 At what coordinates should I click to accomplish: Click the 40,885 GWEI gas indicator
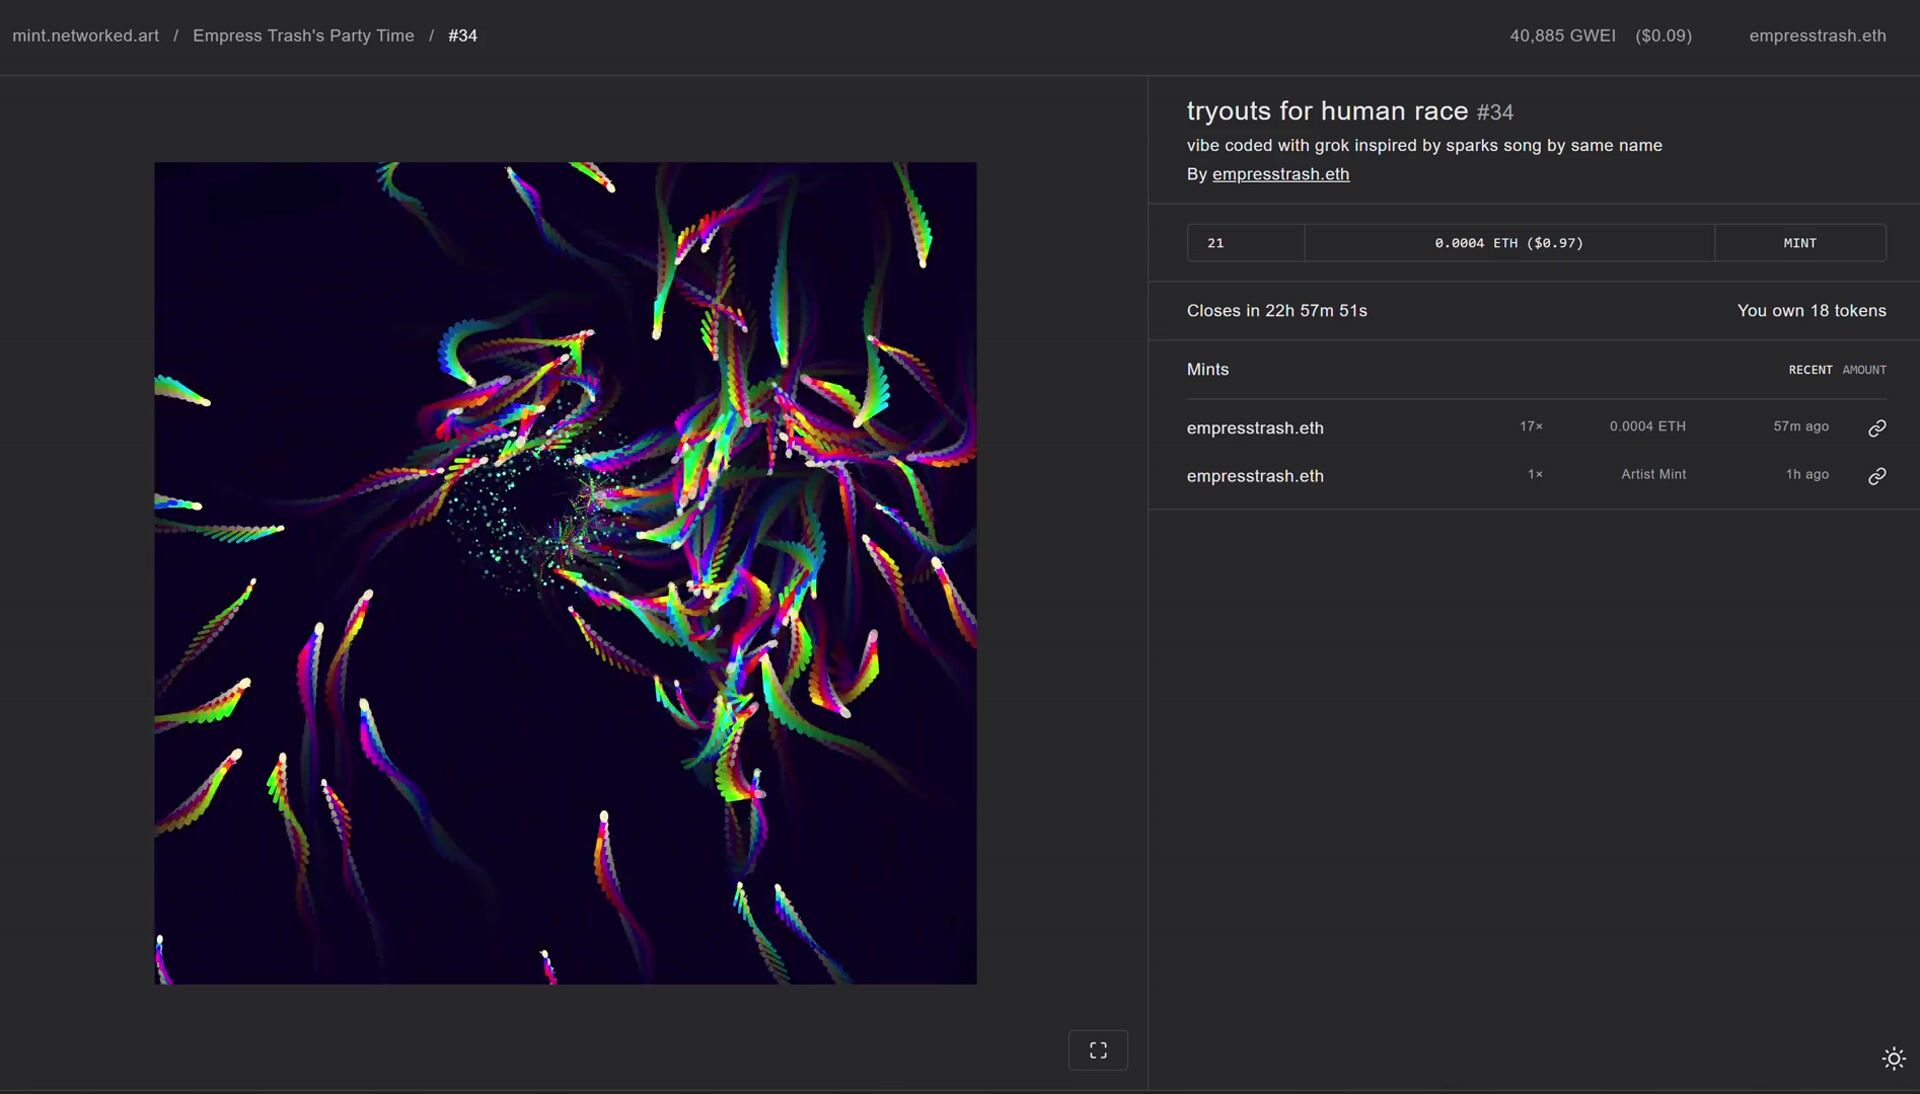[x=1562, y=36]
